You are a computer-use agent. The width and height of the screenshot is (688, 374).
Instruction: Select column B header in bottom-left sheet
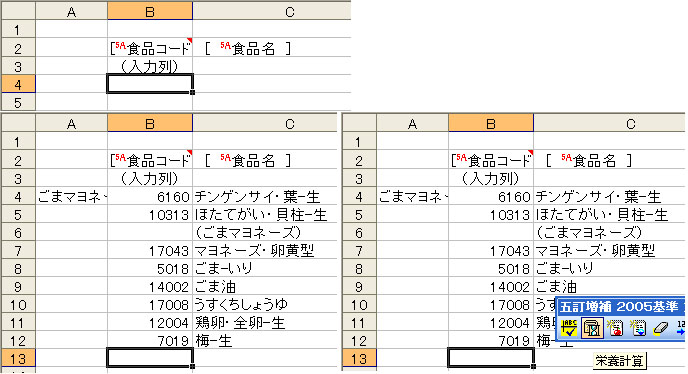(150, 123)
